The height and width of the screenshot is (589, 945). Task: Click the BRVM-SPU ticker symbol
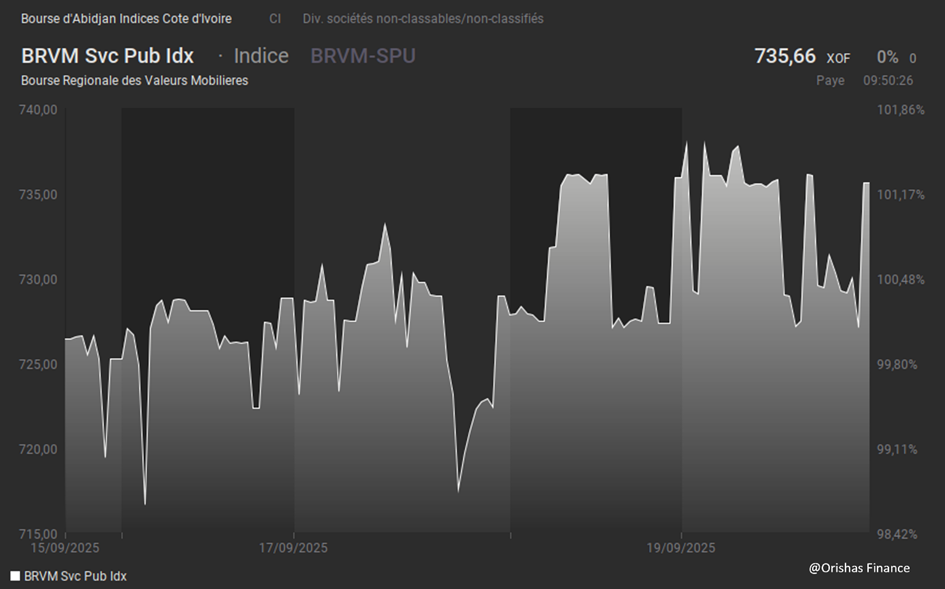tap(363, 56)
